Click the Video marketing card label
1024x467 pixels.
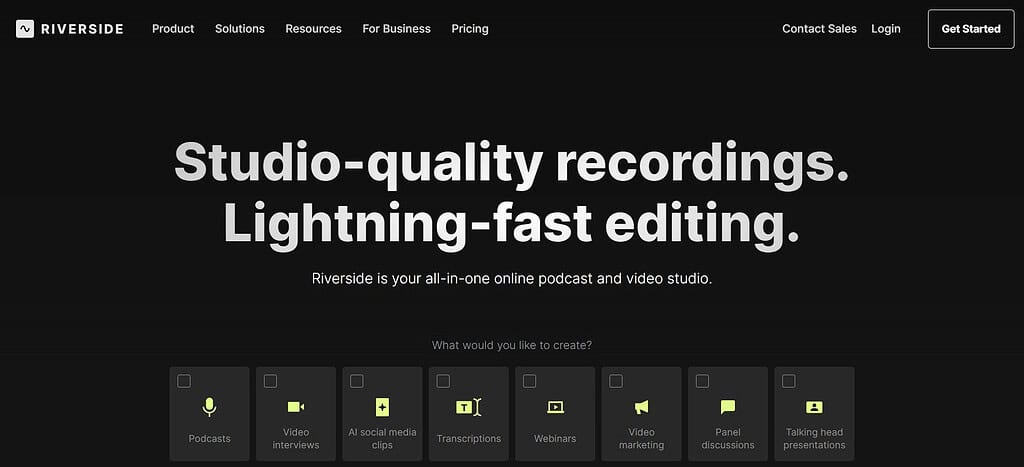641,438
